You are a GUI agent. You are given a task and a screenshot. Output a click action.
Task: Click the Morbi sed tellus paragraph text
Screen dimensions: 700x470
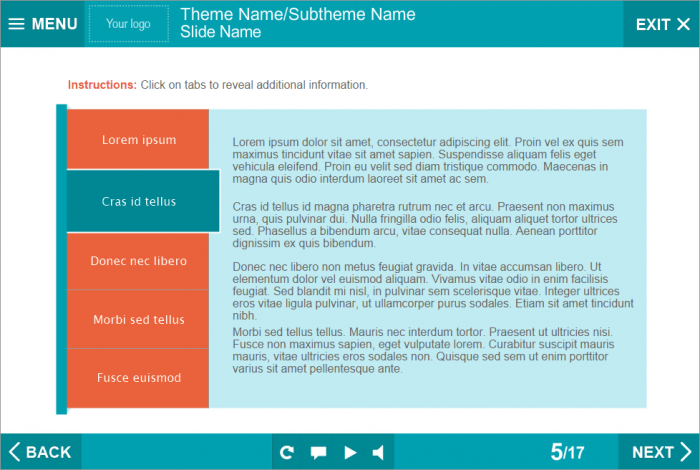tap(428, 349)
